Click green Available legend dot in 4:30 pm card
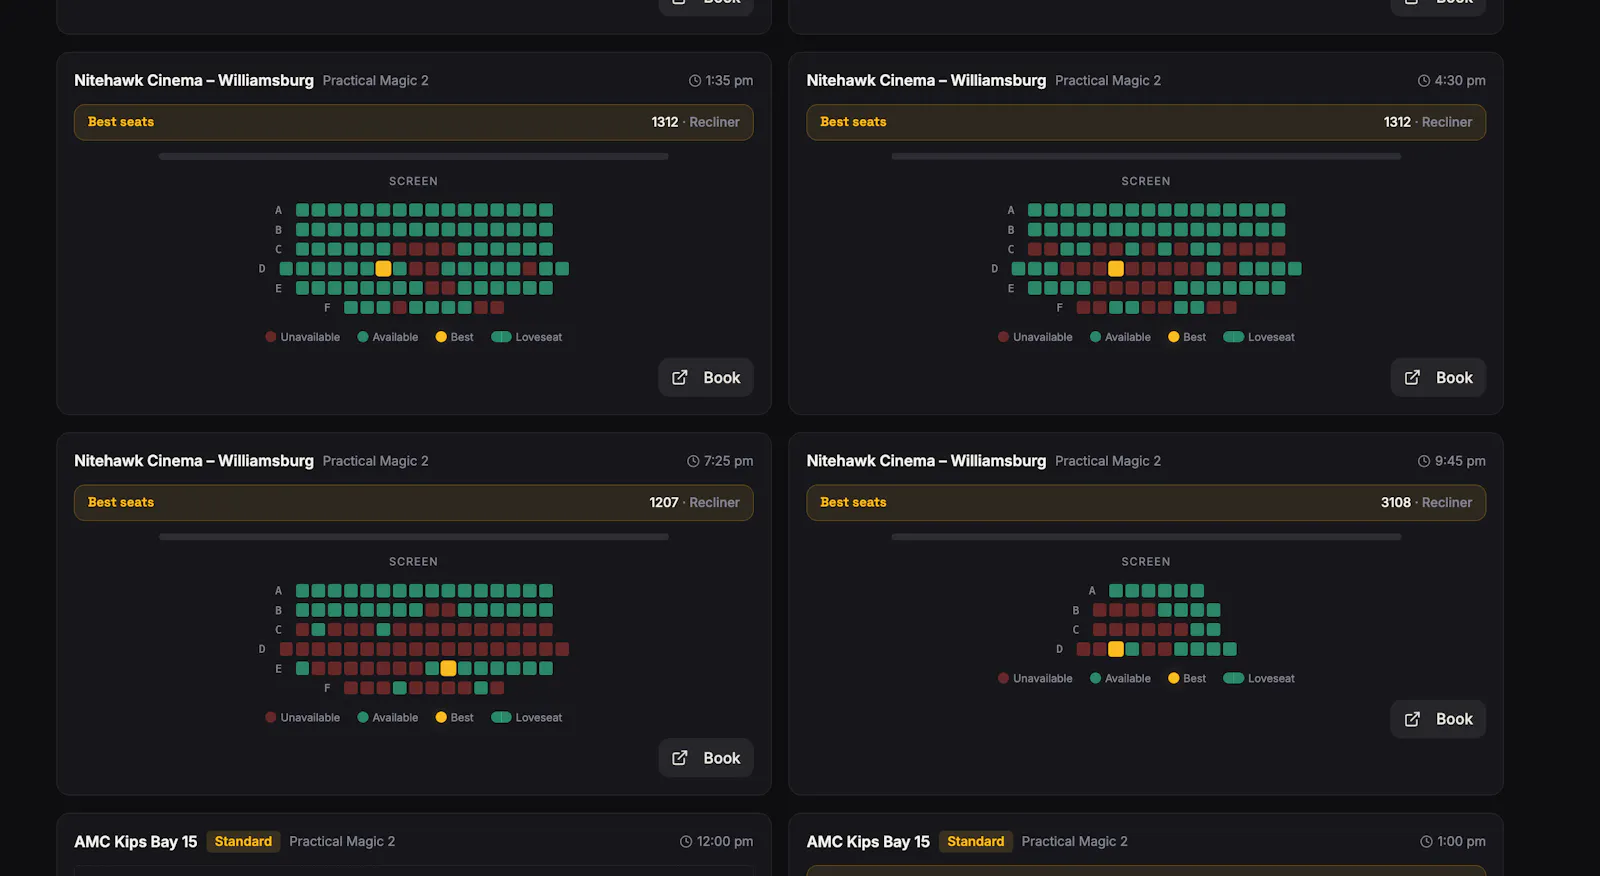The image size is (1600, 876). pos(1095,337)
